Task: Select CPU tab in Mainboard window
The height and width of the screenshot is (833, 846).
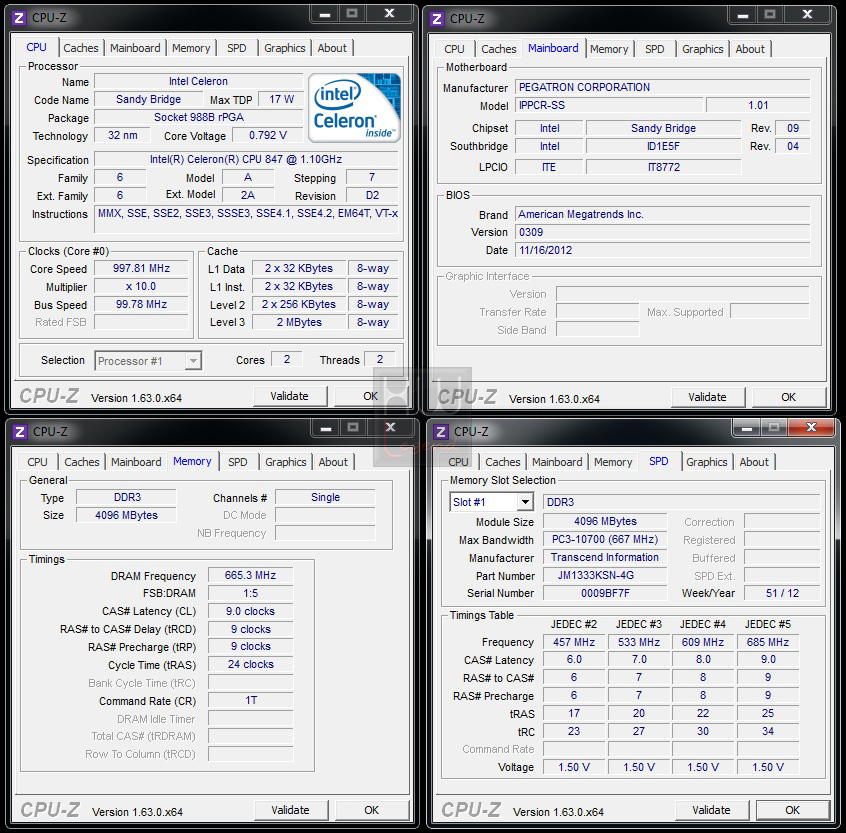Action: (454, 49)
